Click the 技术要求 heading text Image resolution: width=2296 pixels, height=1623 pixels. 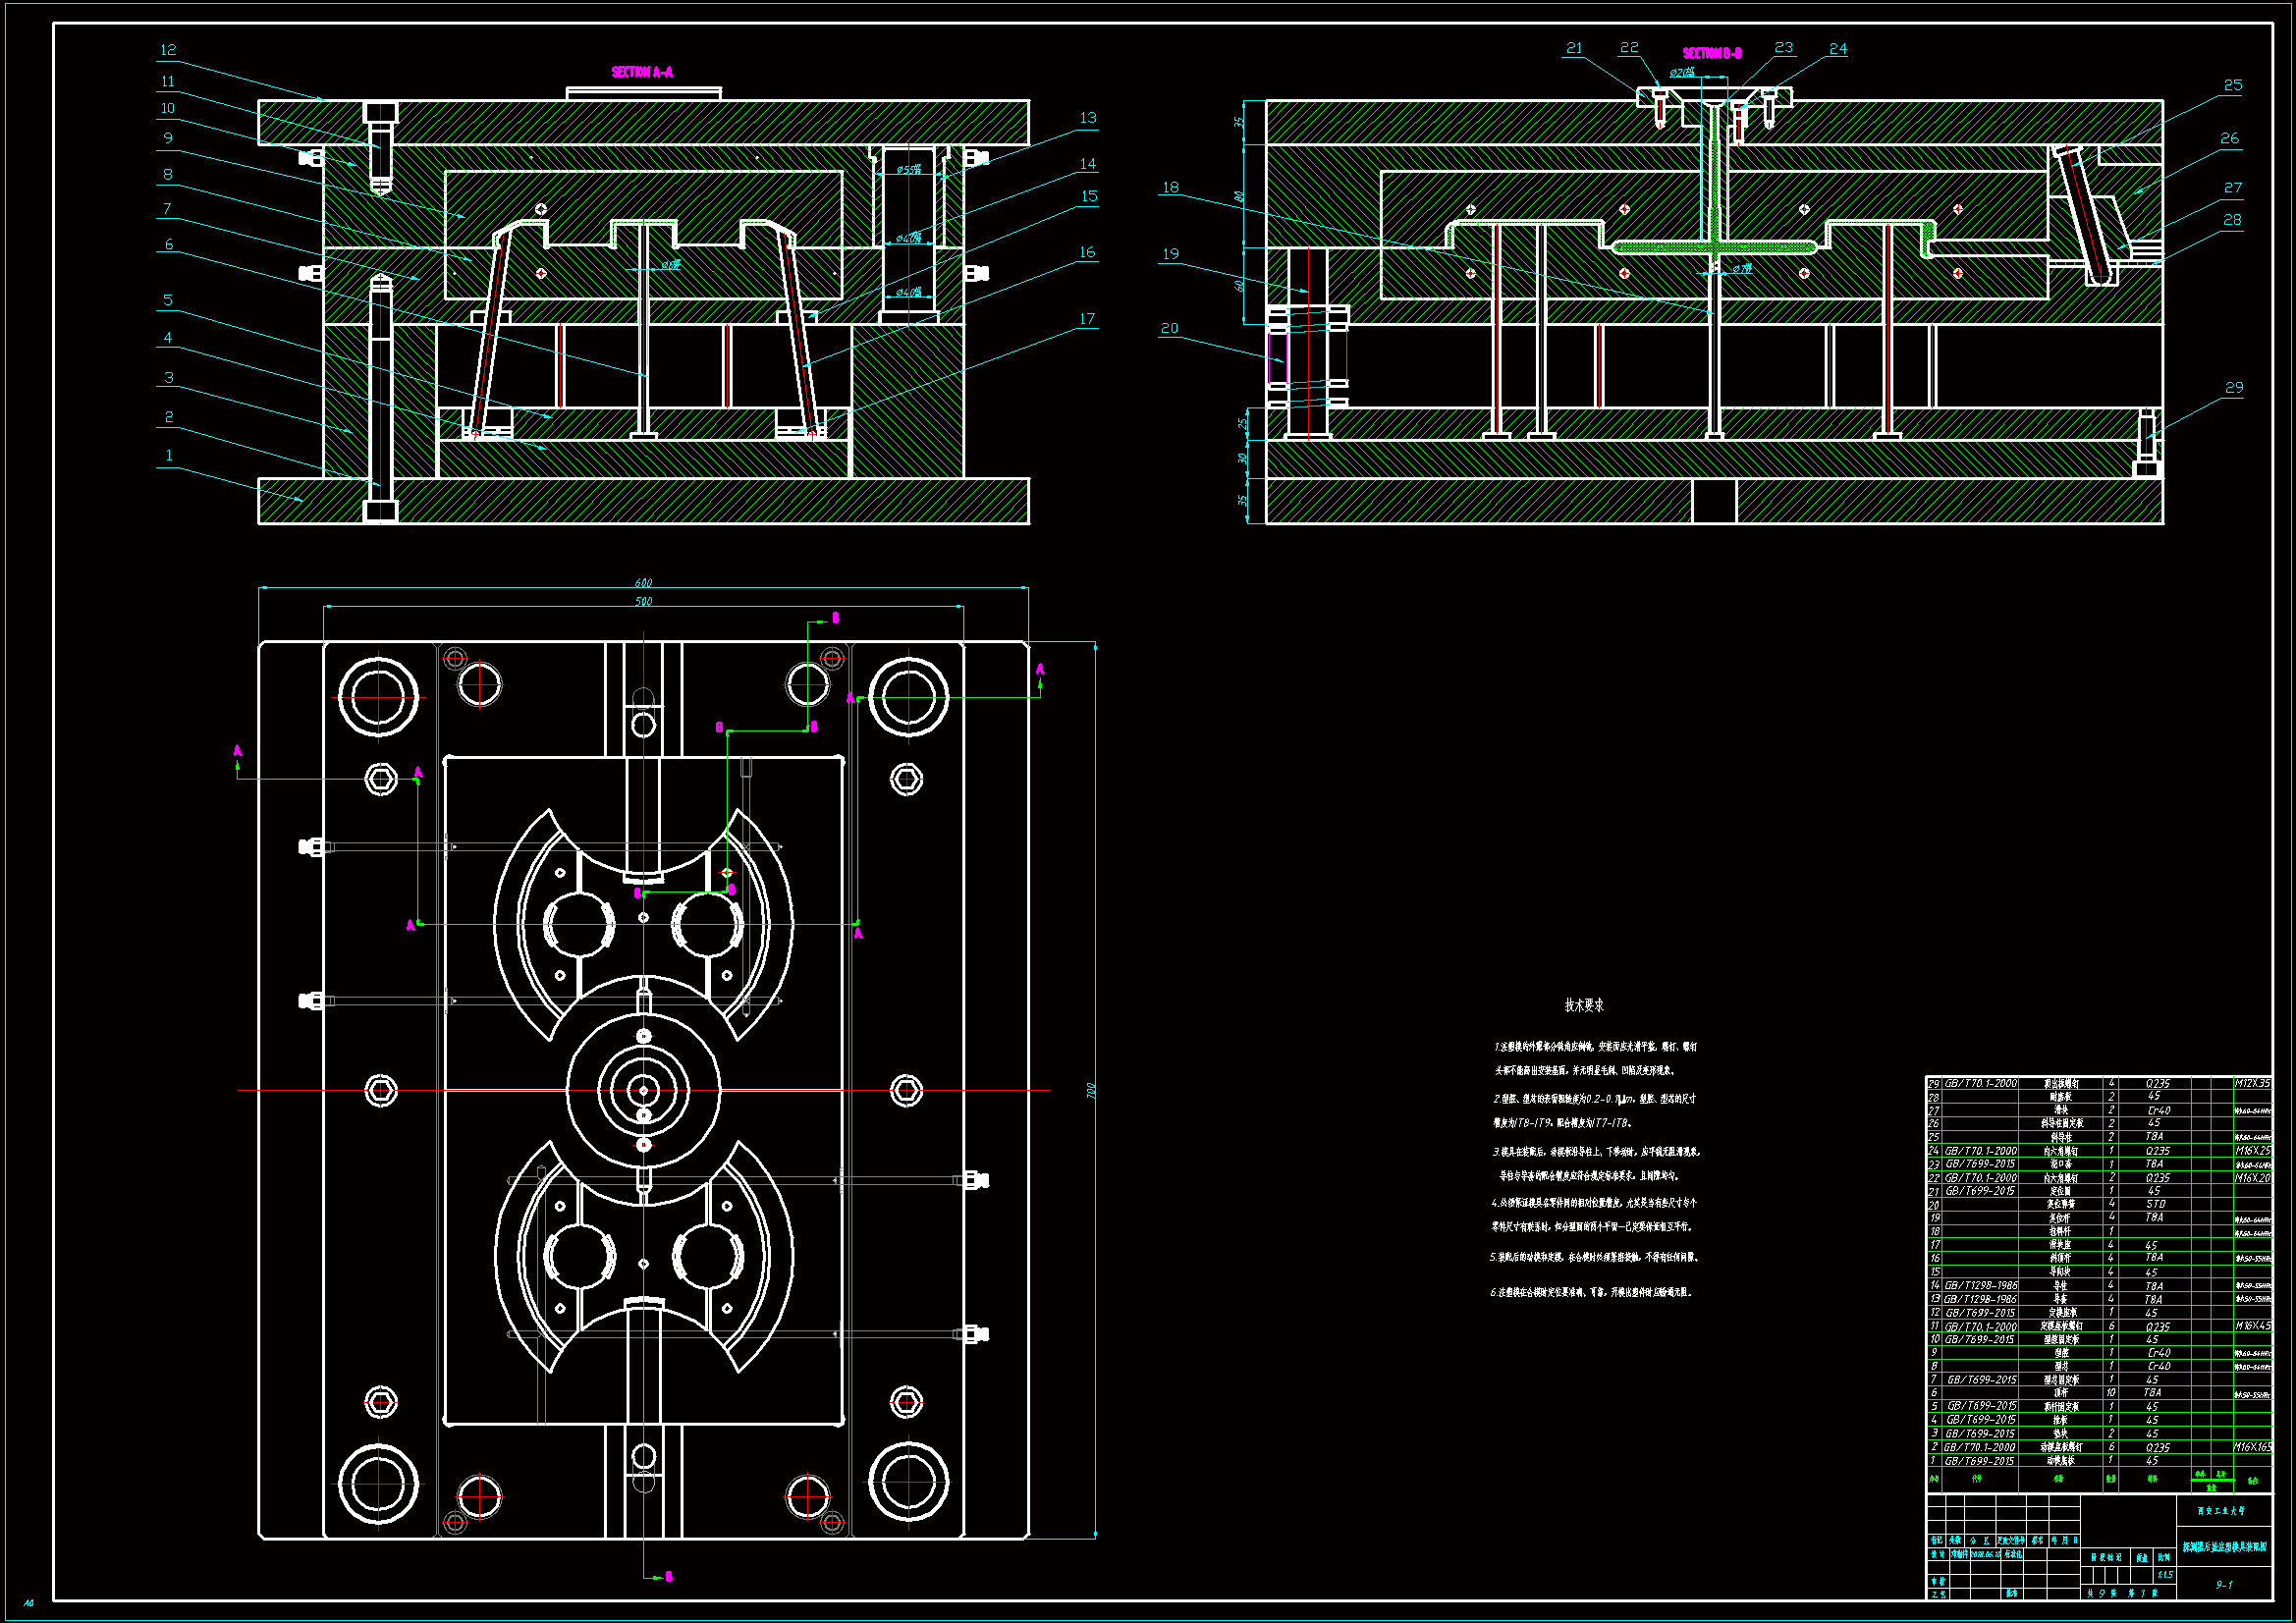1584,1005
